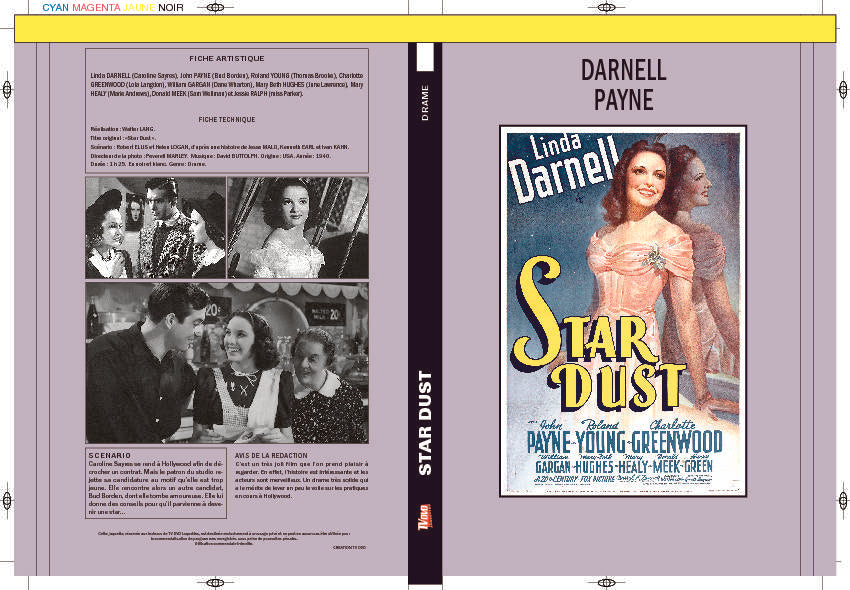Screen dimensions: 850x590
Task: Click the Directeur de la photo line
Action: (210, 156)
